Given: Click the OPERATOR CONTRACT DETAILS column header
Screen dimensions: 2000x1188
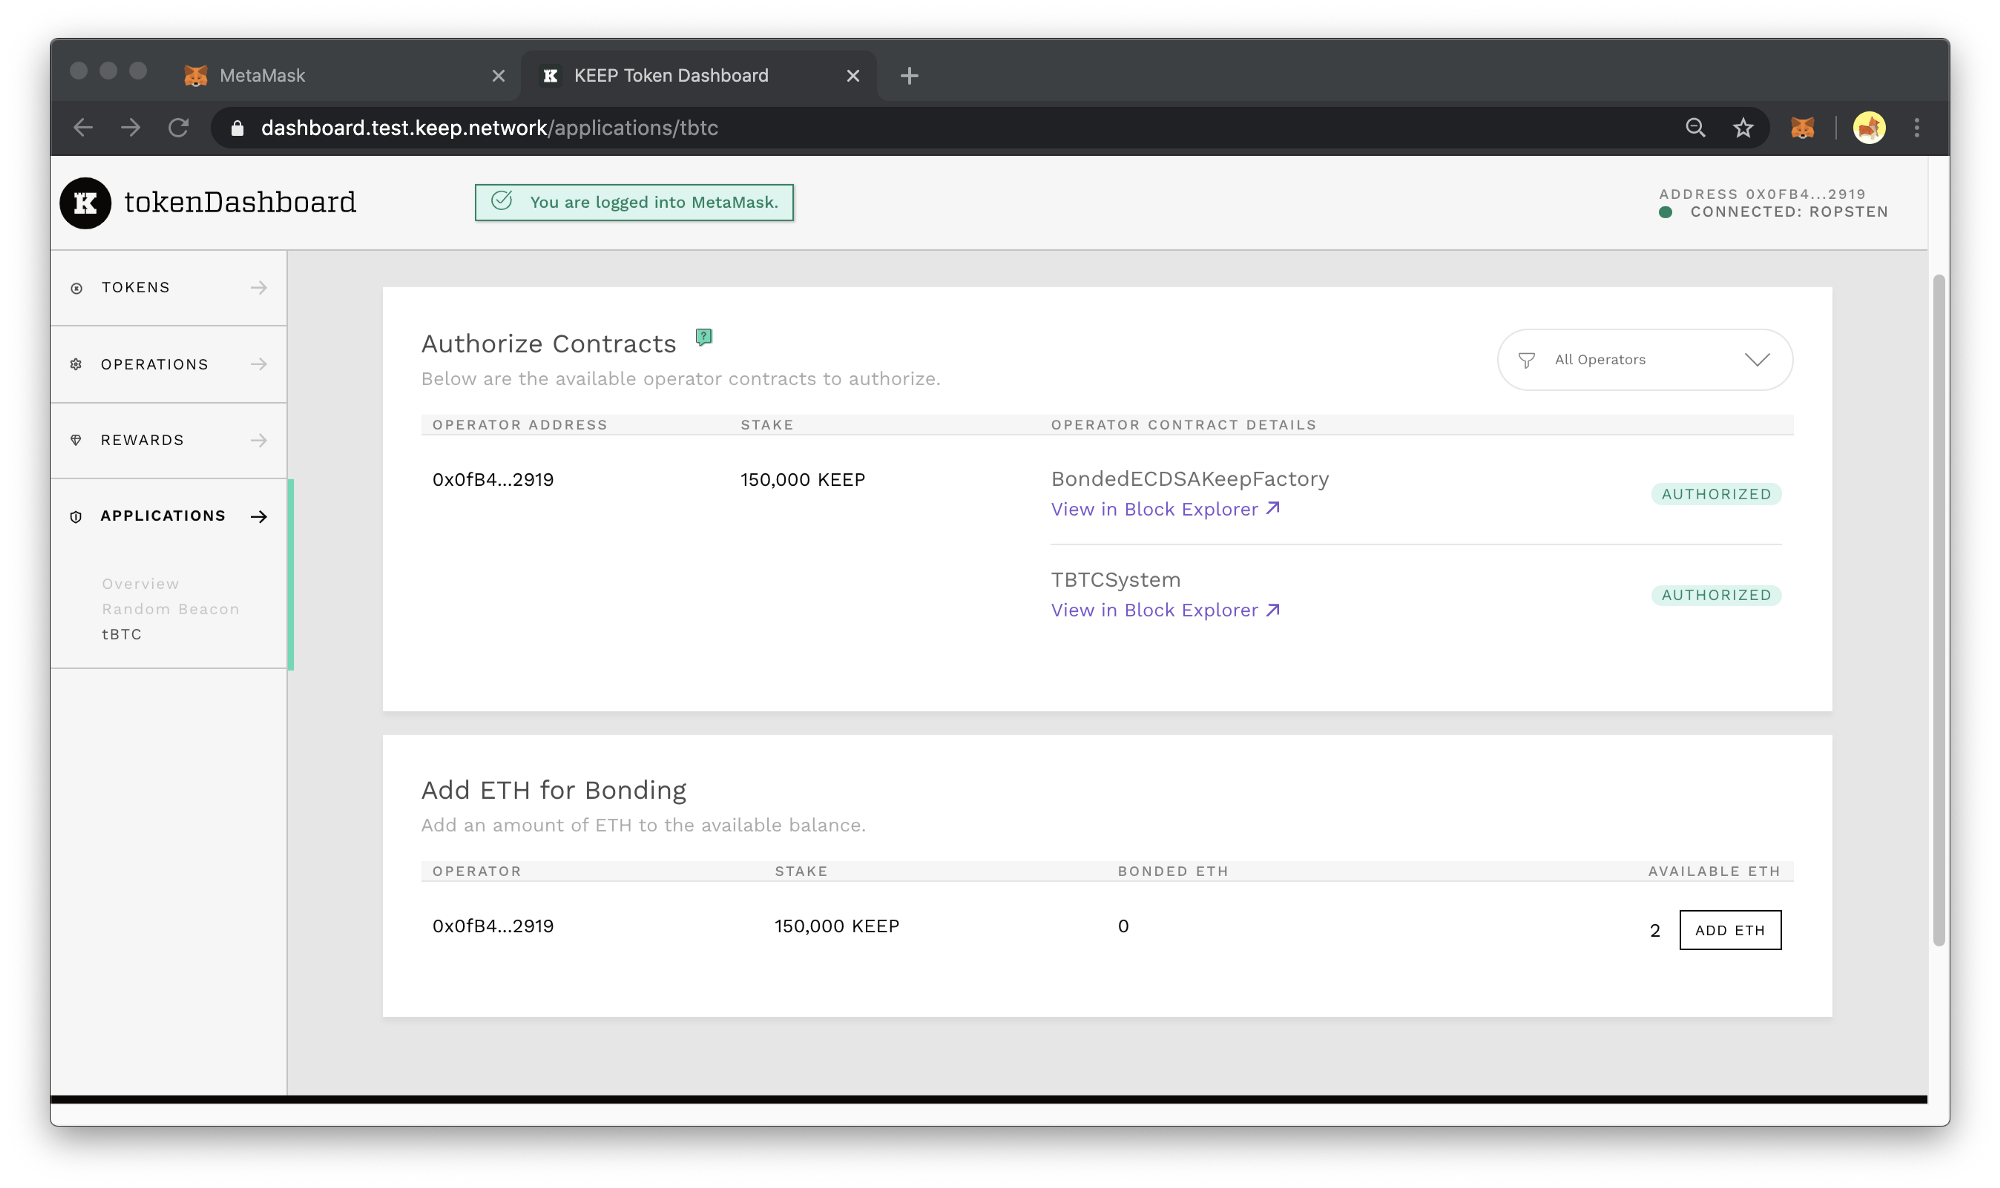Looking at the screenshot, I should point(1183,425).
